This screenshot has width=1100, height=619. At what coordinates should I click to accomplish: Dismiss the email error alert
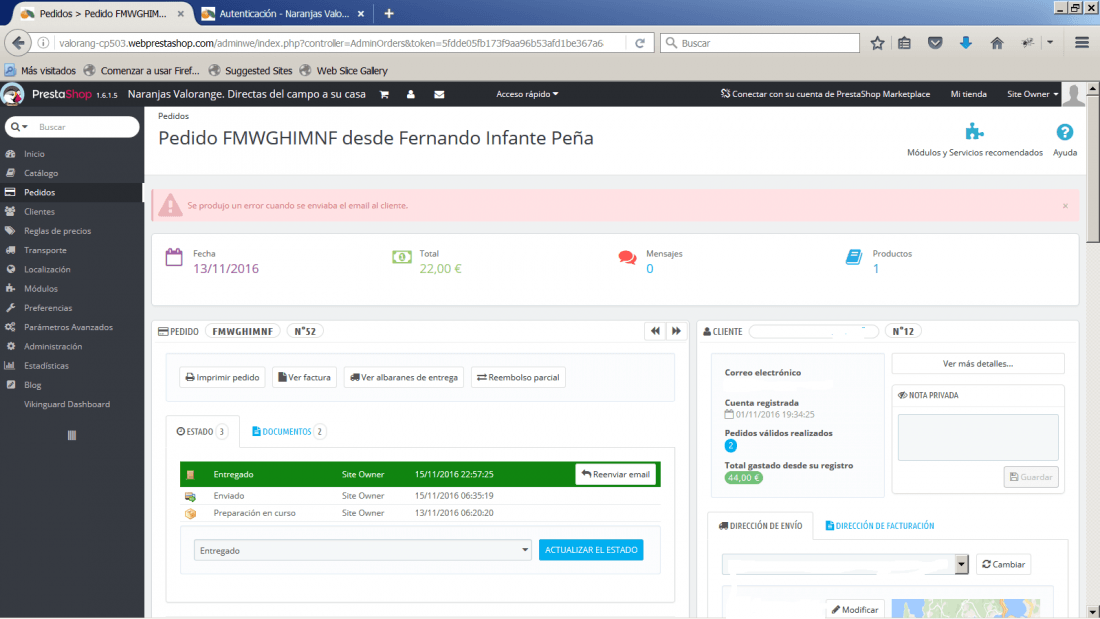pos(1065,206)
